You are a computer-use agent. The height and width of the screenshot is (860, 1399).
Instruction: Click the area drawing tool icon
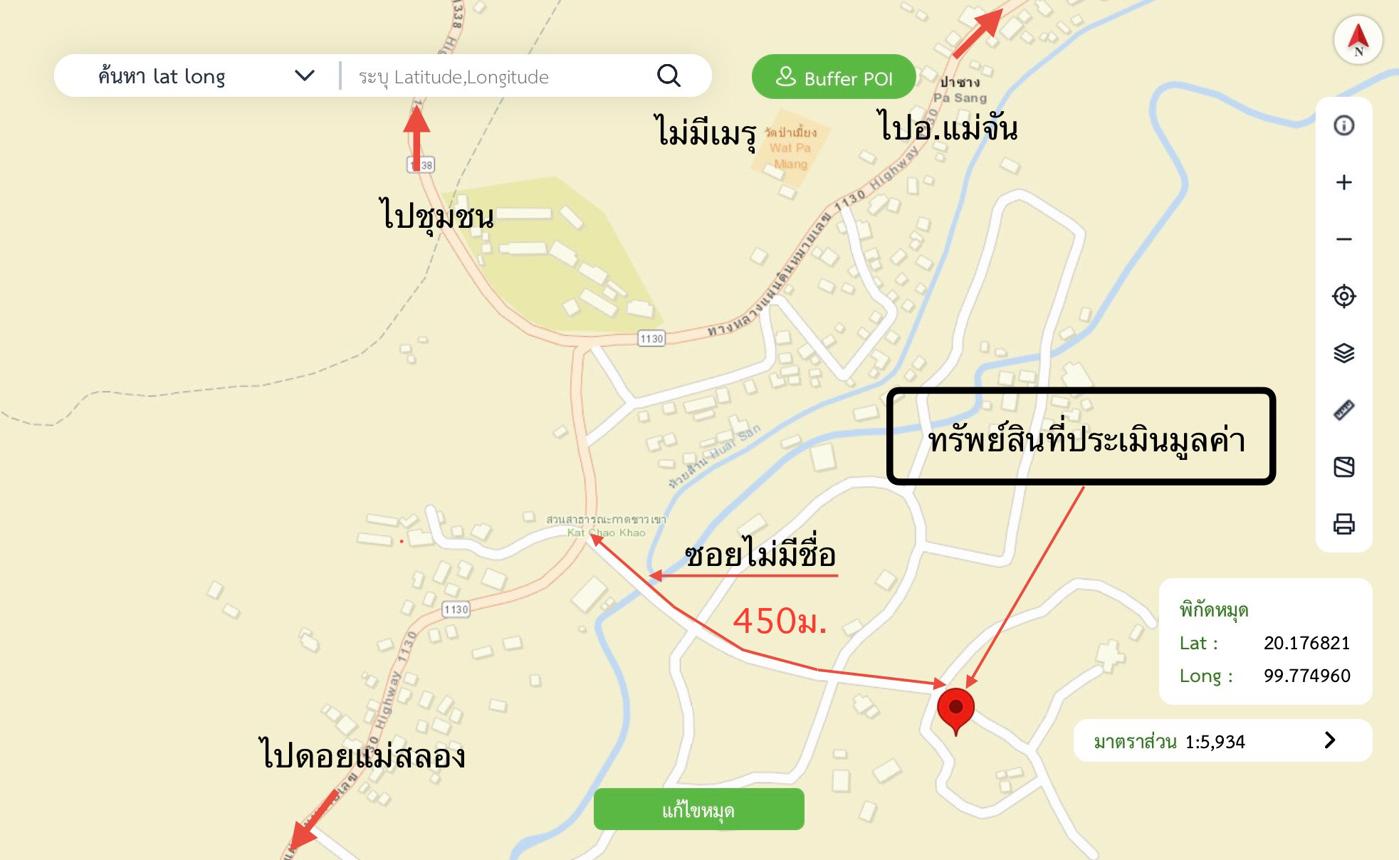pos(1344,467)
